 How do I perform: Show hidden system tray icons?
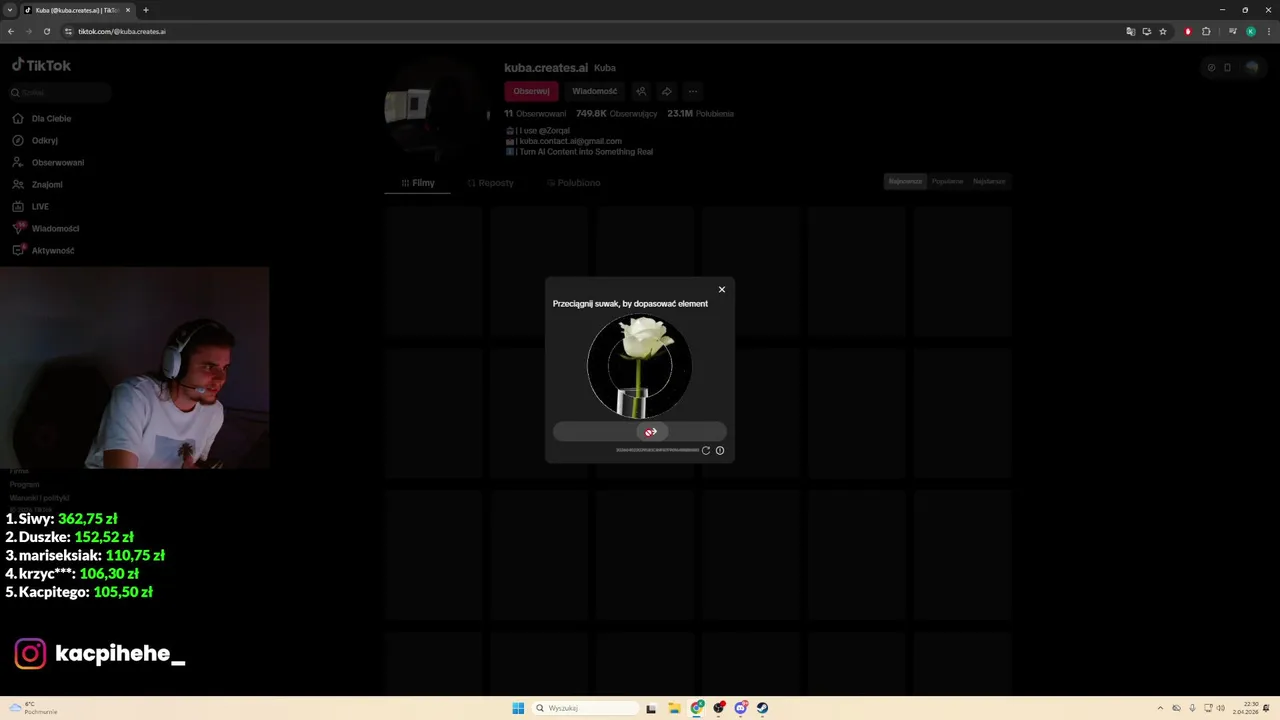tap(1160, 708)
